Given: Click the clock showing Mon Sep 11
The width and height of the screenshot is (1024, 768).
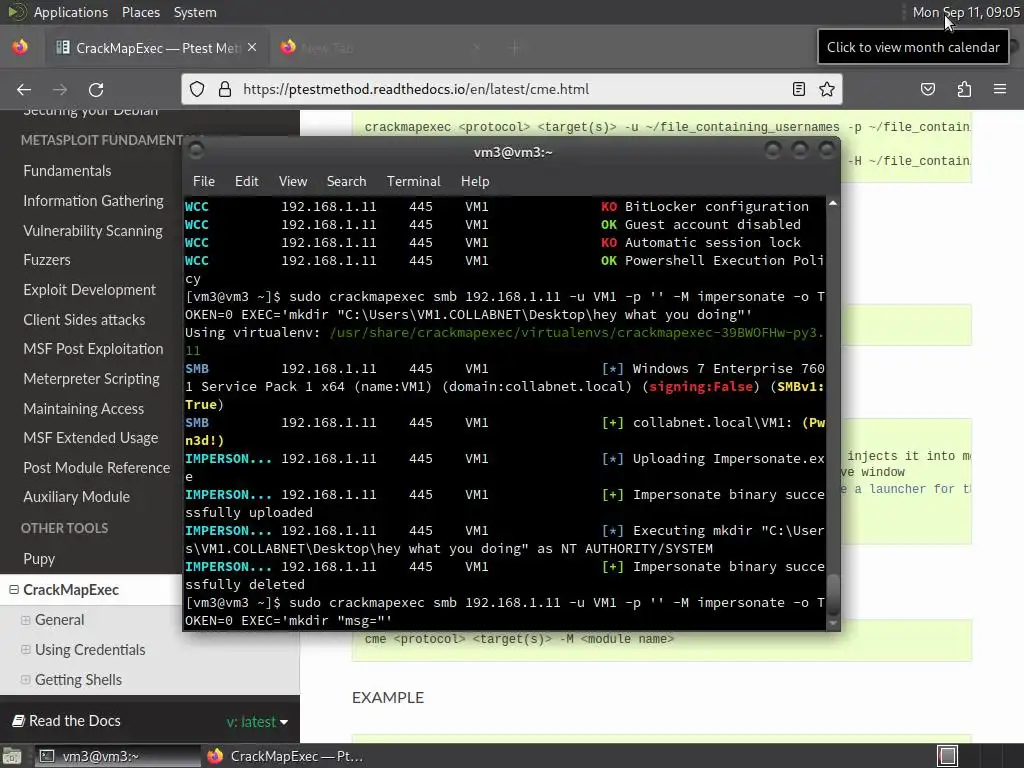Looking at the screenshot, I should pos(966,12).
